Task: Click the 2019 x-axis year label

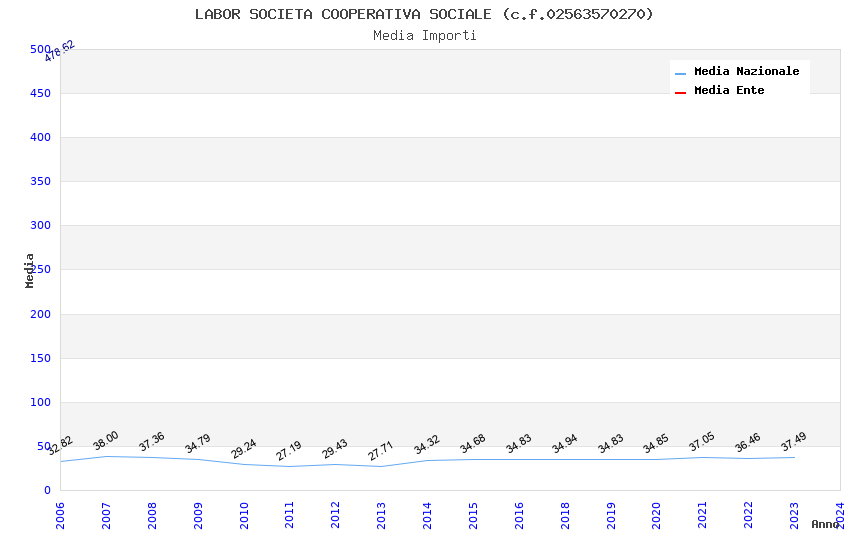Action: [611, 515]
